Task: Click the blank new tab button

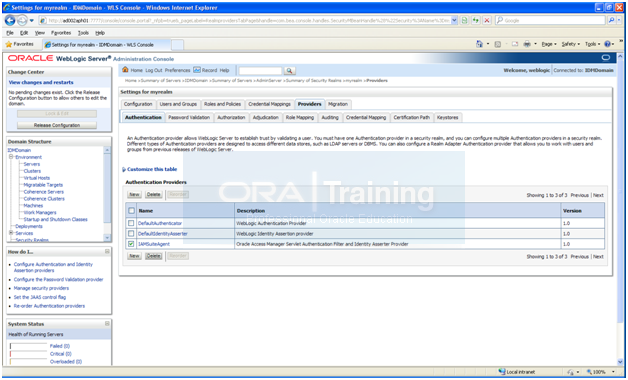Action: tap(177, 44)
